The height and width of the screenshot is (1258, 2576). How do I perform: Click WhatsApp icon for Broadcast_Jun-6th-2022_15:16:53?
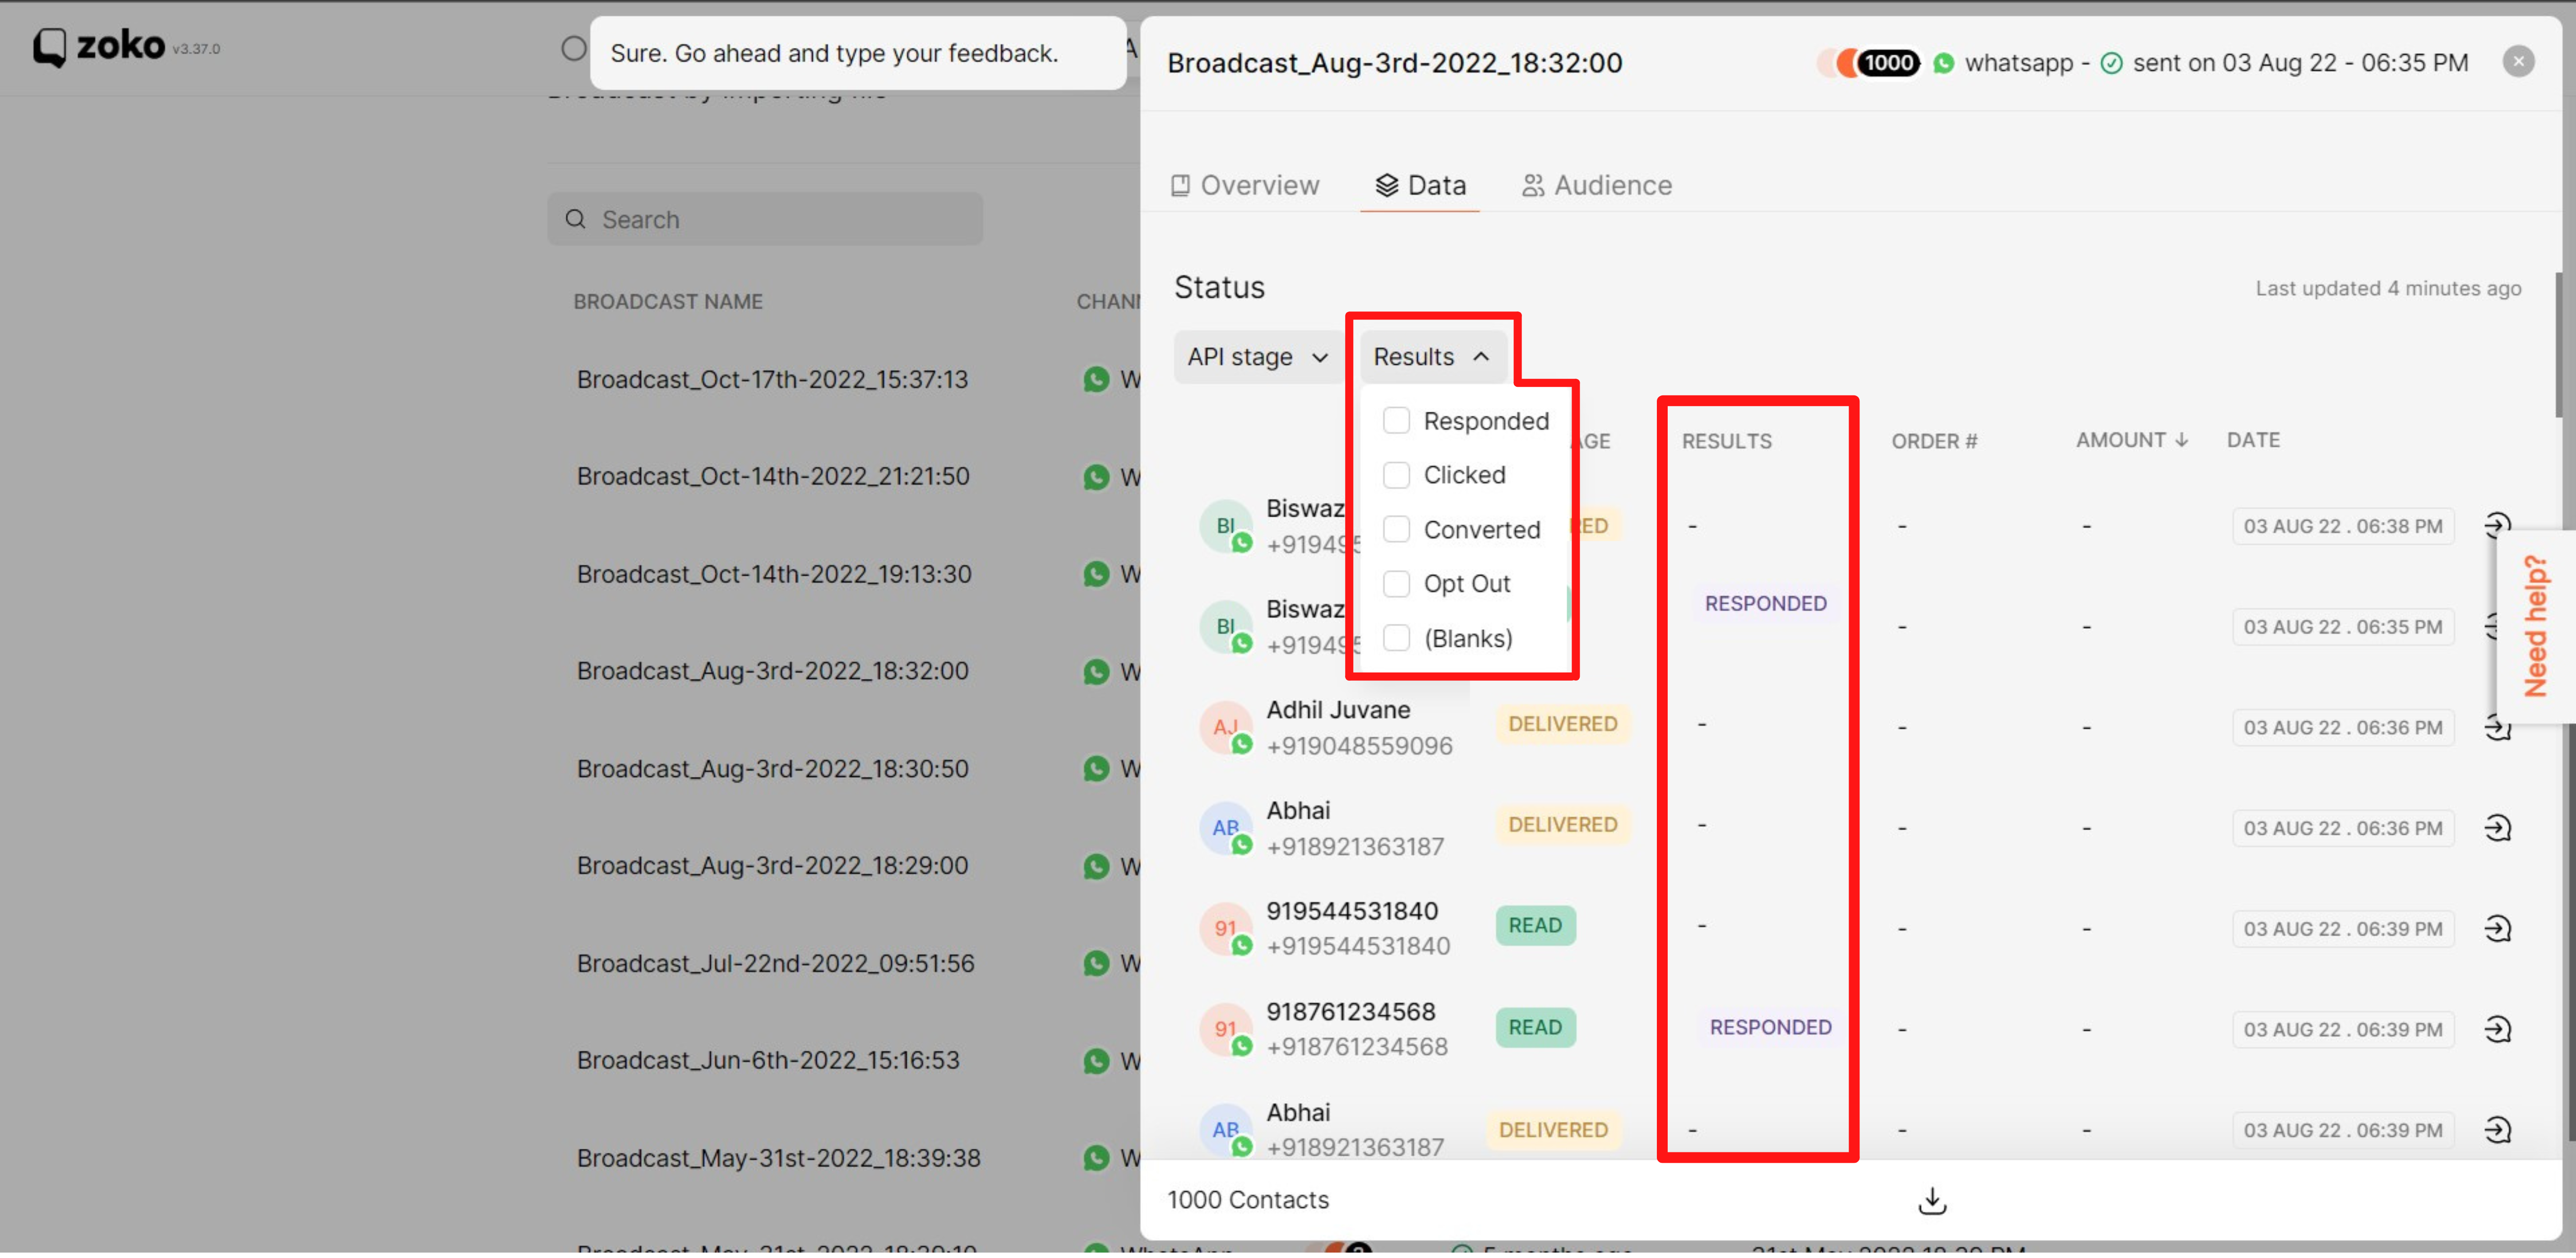click(1096, 1061)
